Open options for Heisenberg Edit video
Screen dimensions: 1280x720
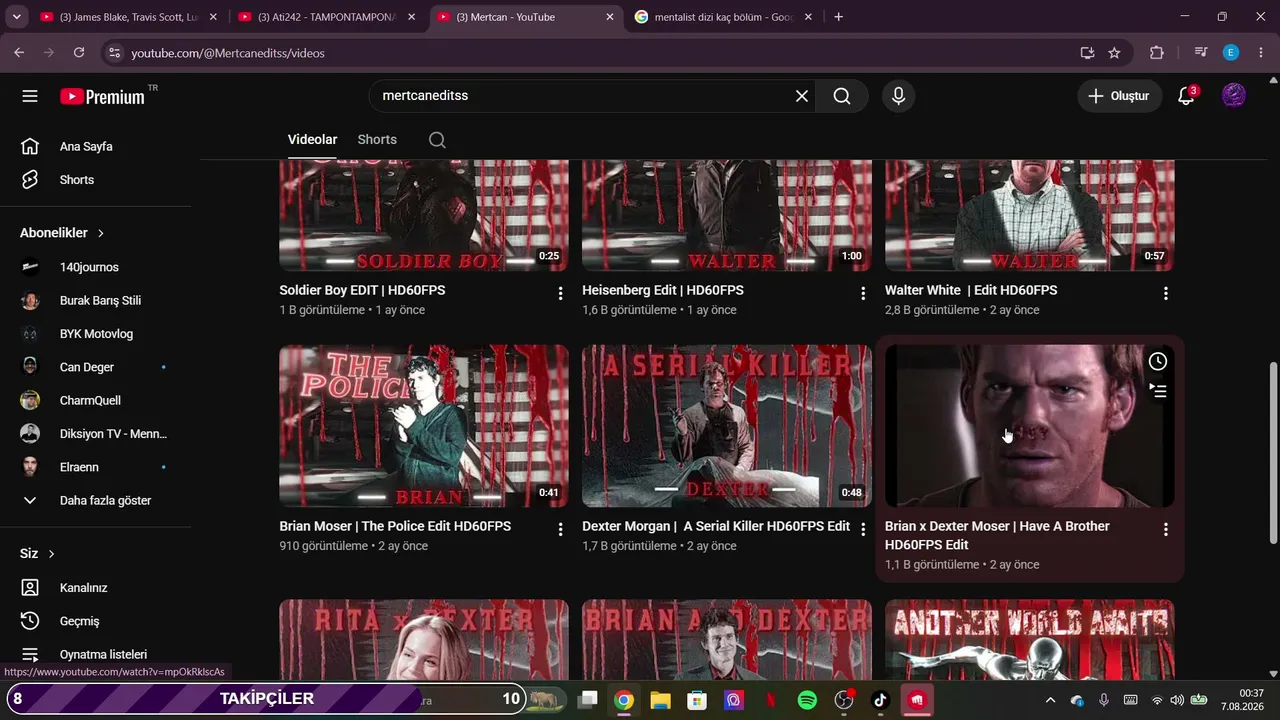pos(863,293)
